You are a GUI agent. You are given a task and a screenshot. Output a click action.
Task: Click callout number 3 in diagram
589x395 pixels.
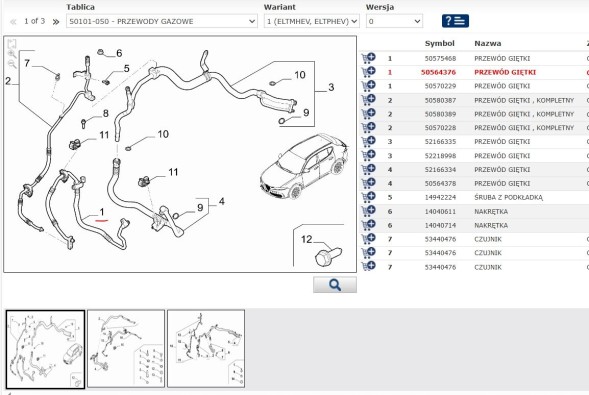(x=331, y=87)
